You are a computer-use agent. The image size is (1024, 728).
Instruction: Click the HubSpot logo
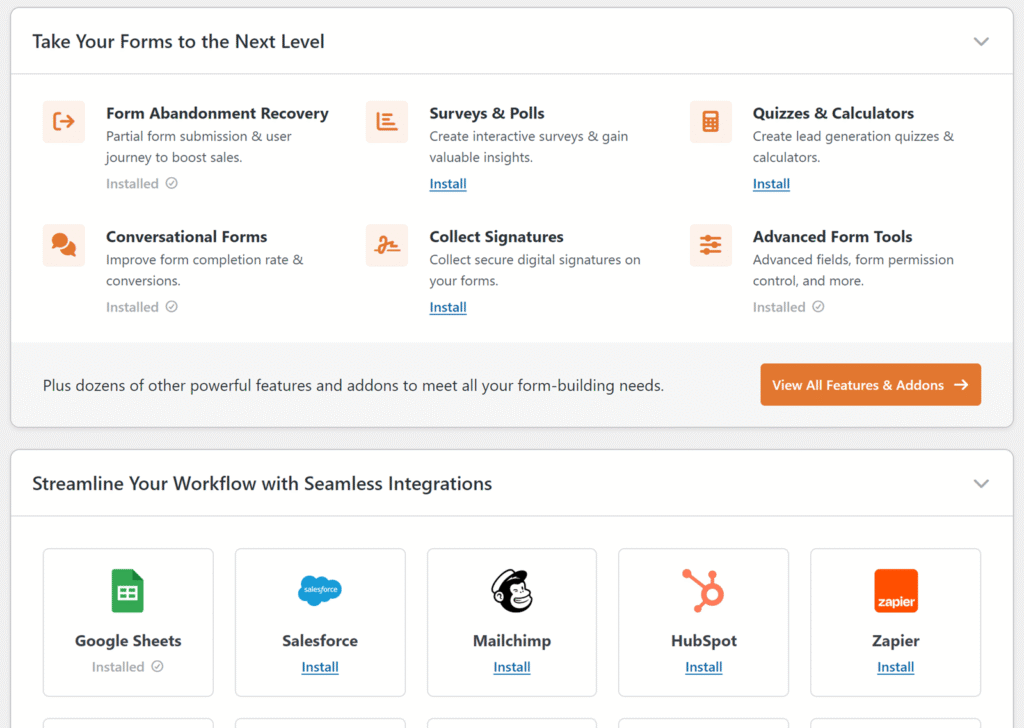(x=703, y=590)
